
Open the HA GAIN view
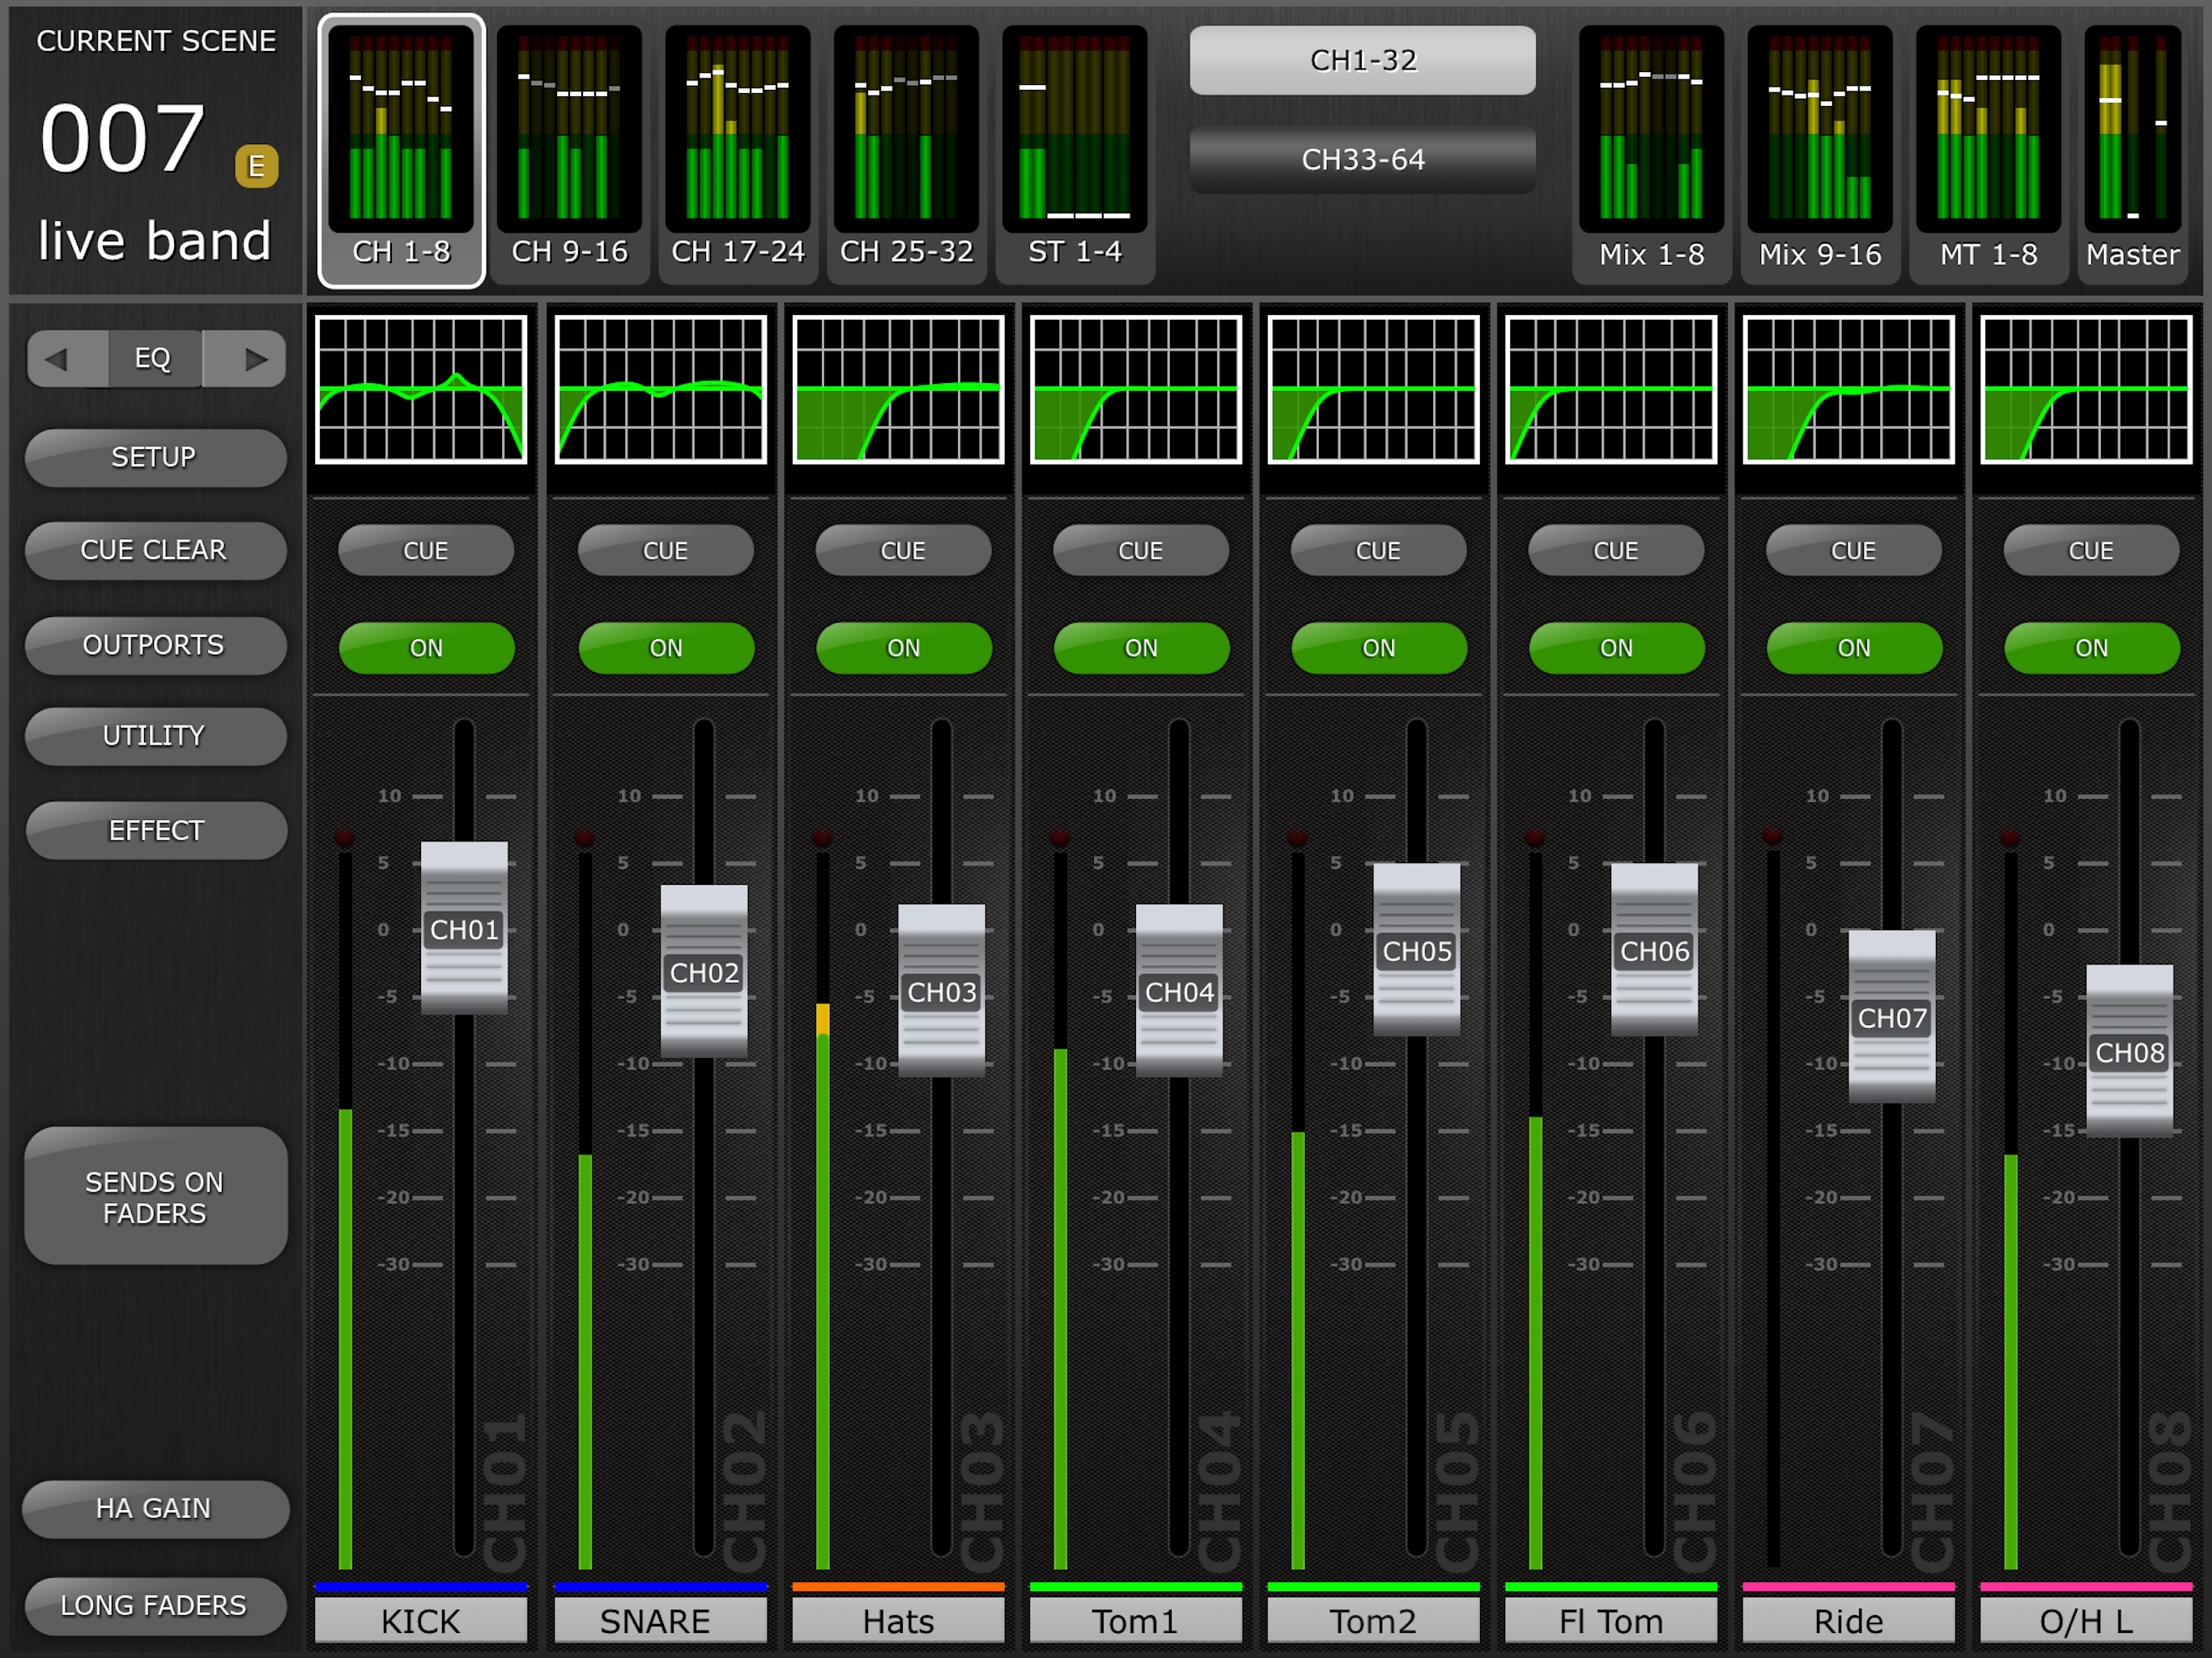coord(155,1508)
